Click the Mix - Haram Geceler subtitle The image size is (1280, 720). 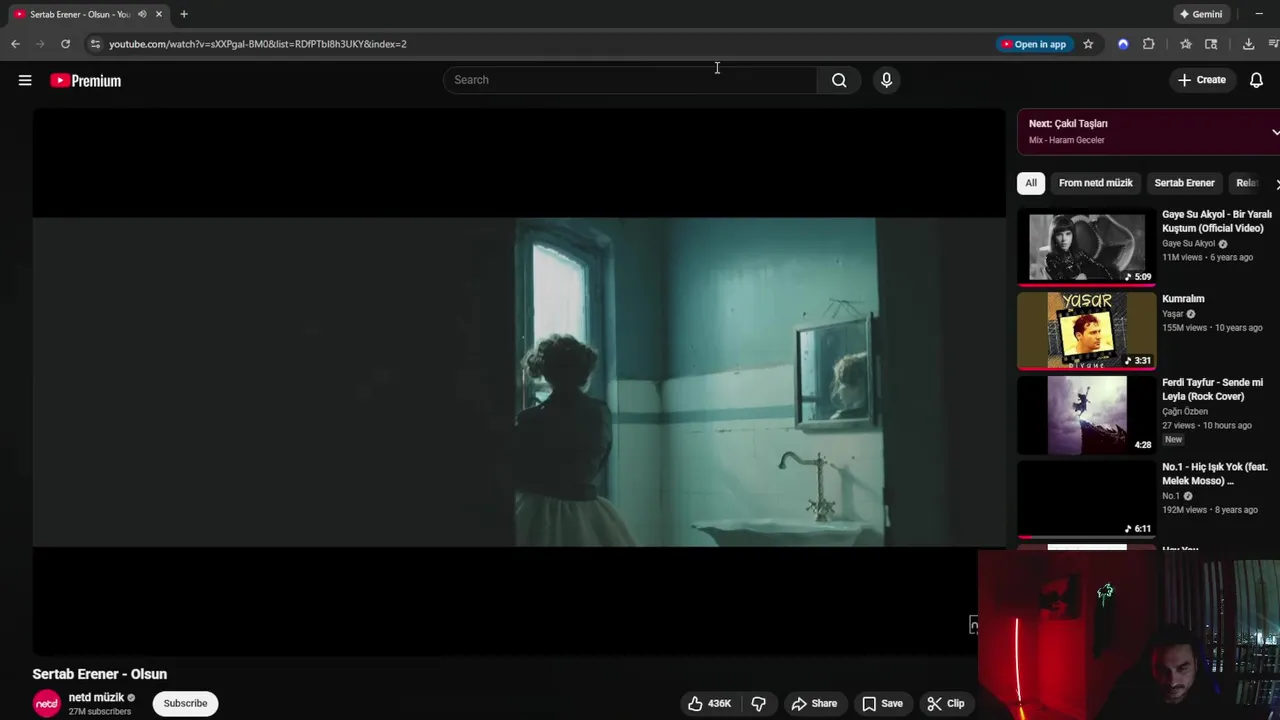coord(1066,140)
